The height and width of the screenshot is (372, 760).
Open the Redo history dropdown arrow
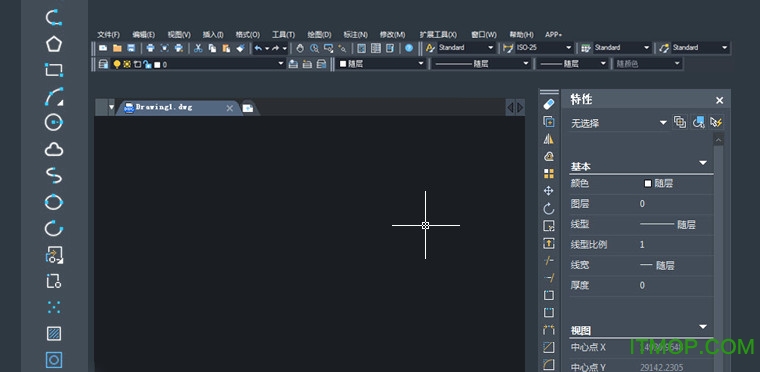point(285,49)
